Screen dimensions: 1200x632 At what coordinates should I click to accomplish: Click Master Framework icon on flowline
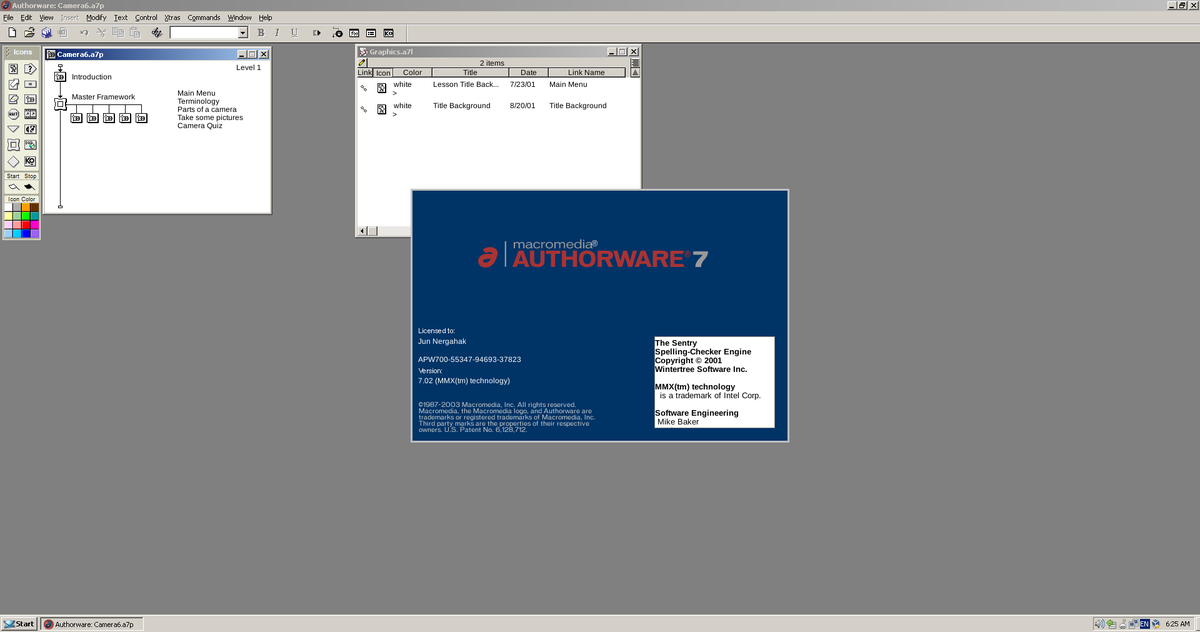(x=60, y=102)
